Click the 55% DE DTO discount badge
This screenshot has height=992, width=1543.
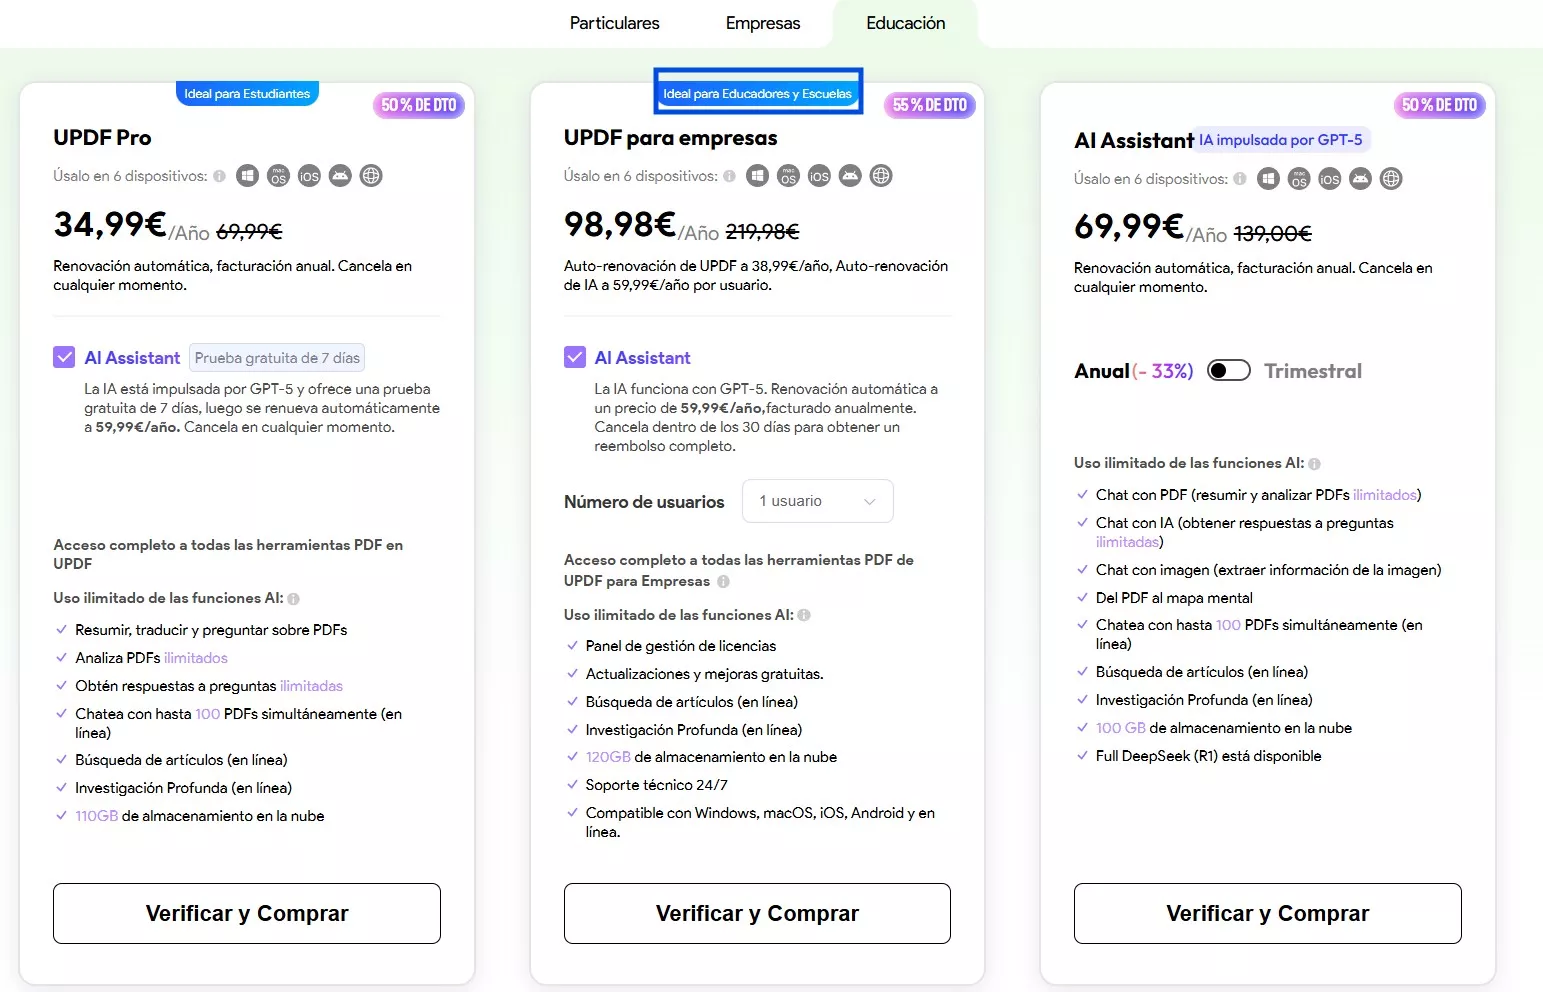pos(929,105)
